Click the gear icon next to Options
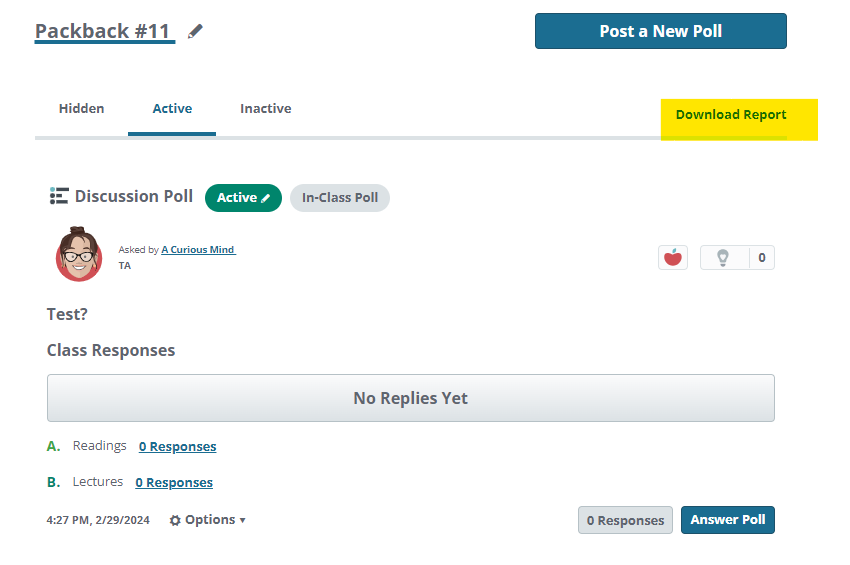Screen dimensions: 850x565 point(176,521)
